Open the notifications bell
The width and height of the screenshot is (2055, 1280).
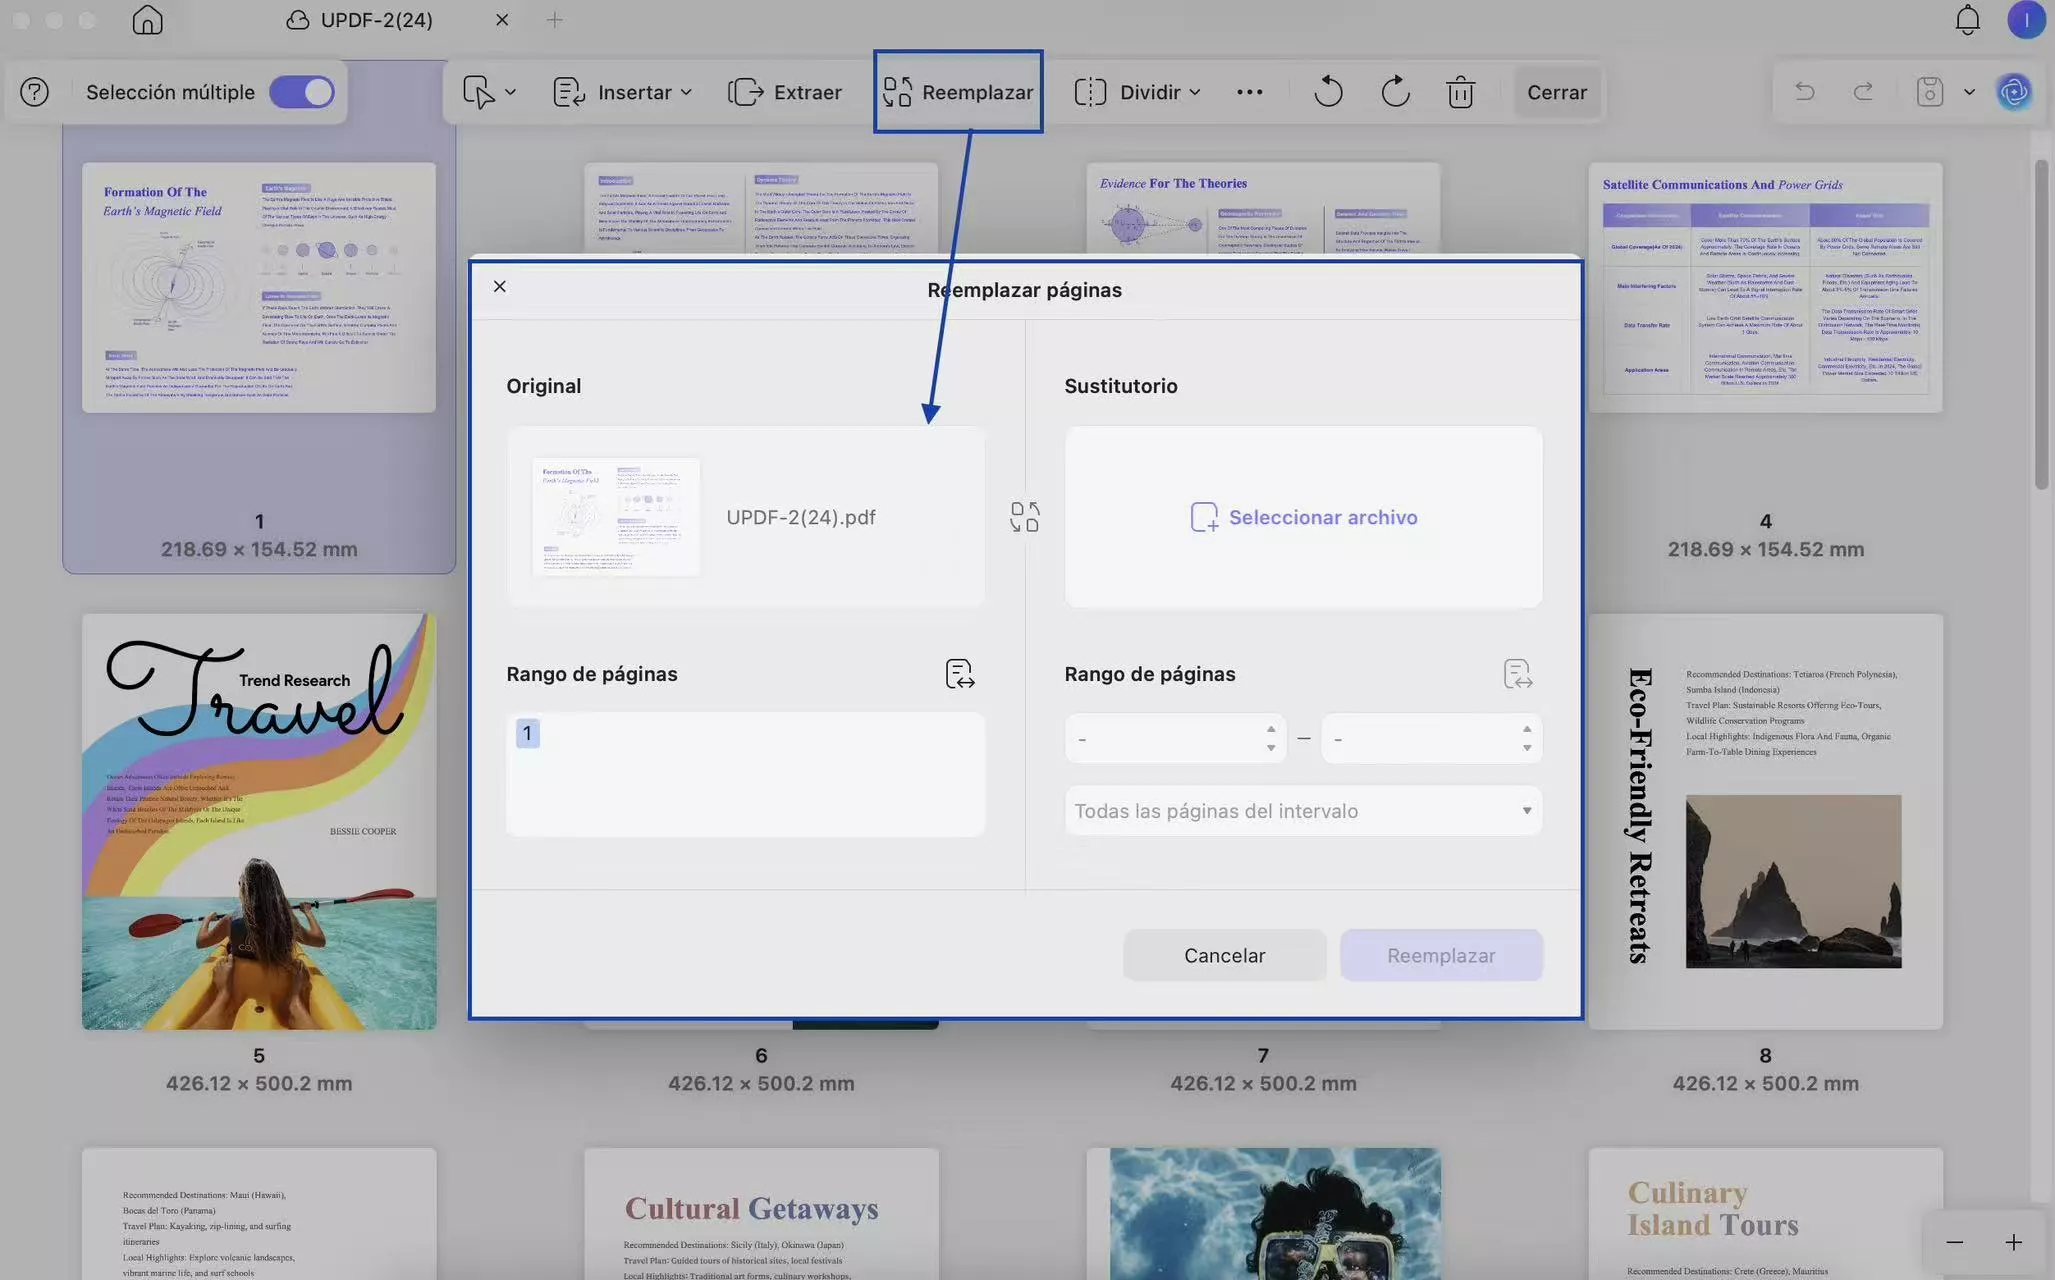[x=1966, y=20]
